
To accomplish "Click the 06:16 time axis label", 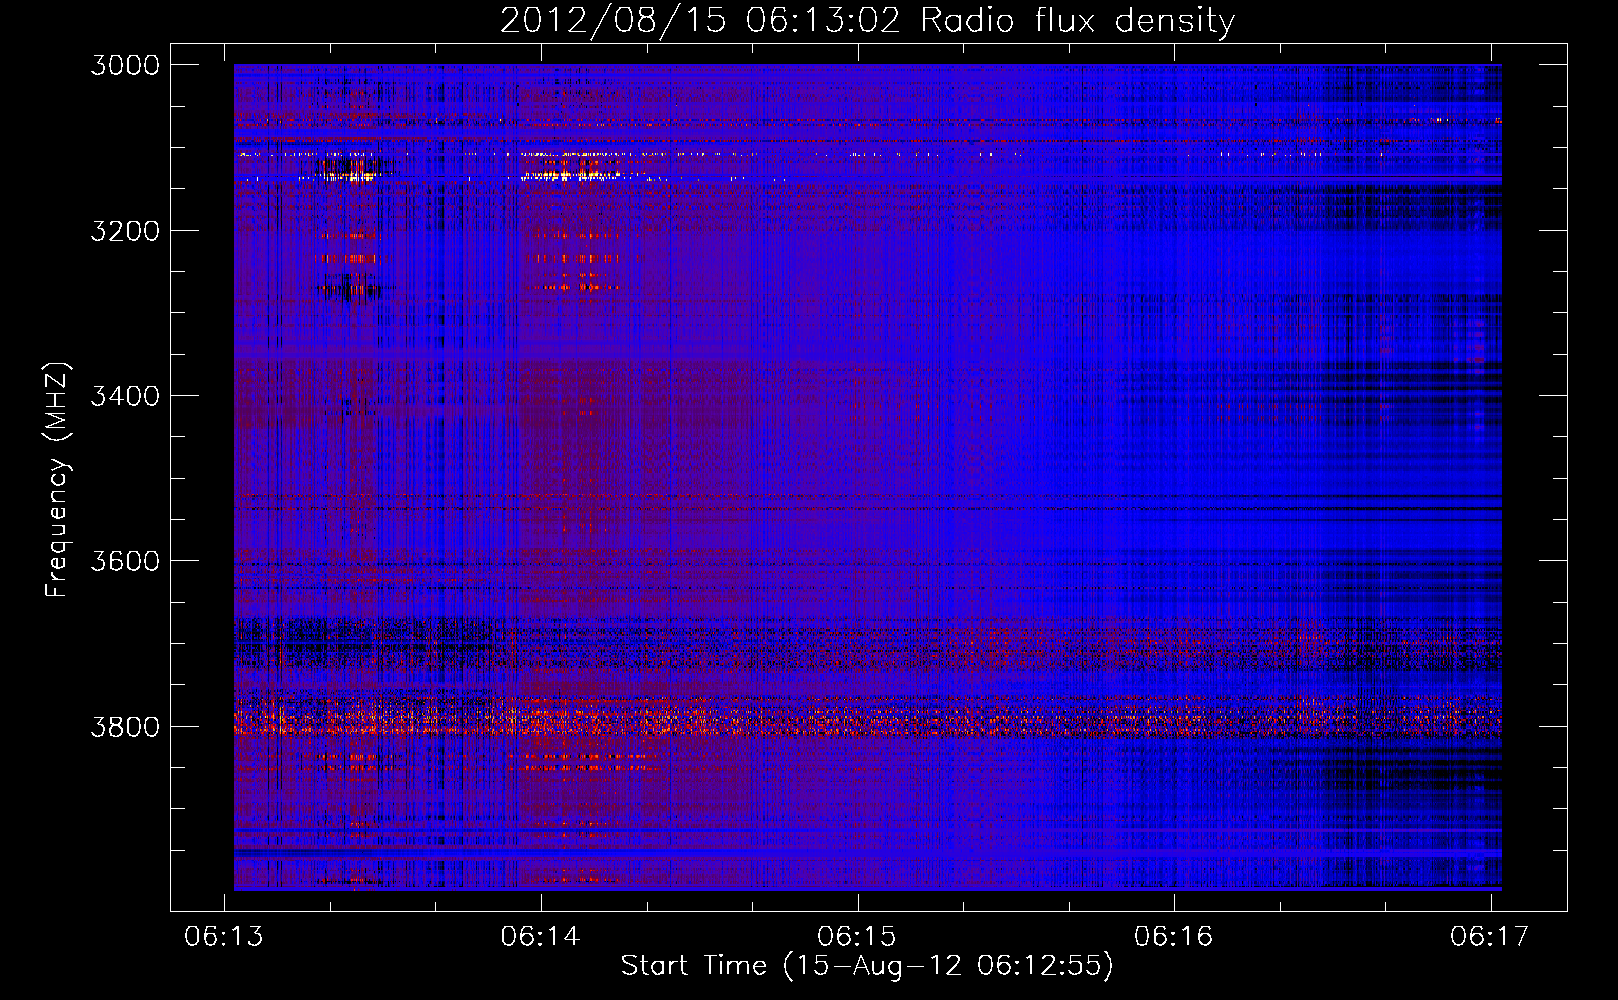I will [x=1173, y=936].
